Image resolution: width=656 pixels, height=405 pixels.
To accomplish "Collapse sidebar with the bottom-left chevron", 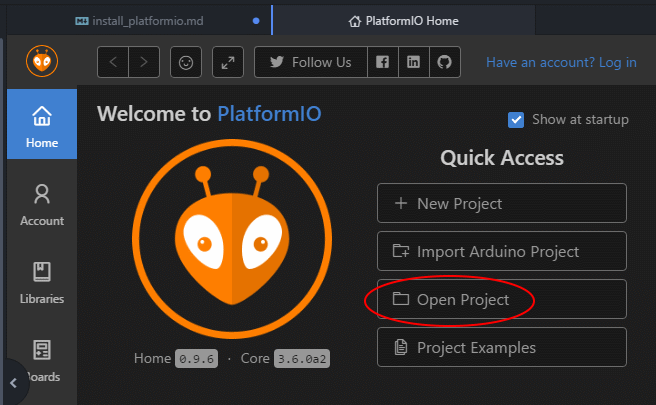I will pyautogui.click(x=13, y=383).
